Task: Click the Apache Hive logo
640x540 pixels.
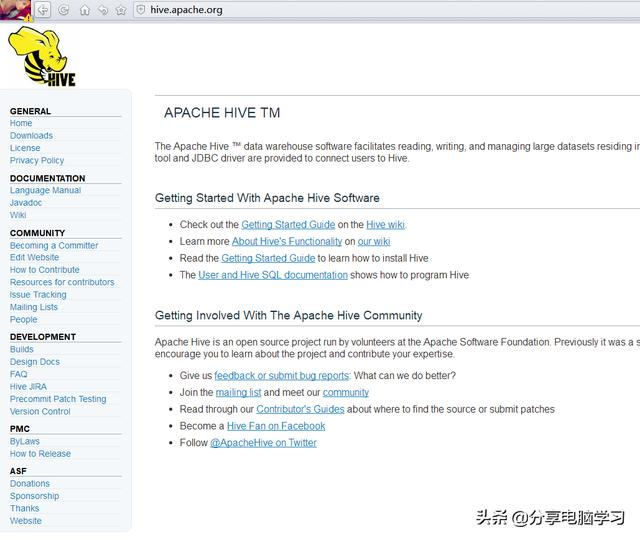Action: (x=42, y=56)
